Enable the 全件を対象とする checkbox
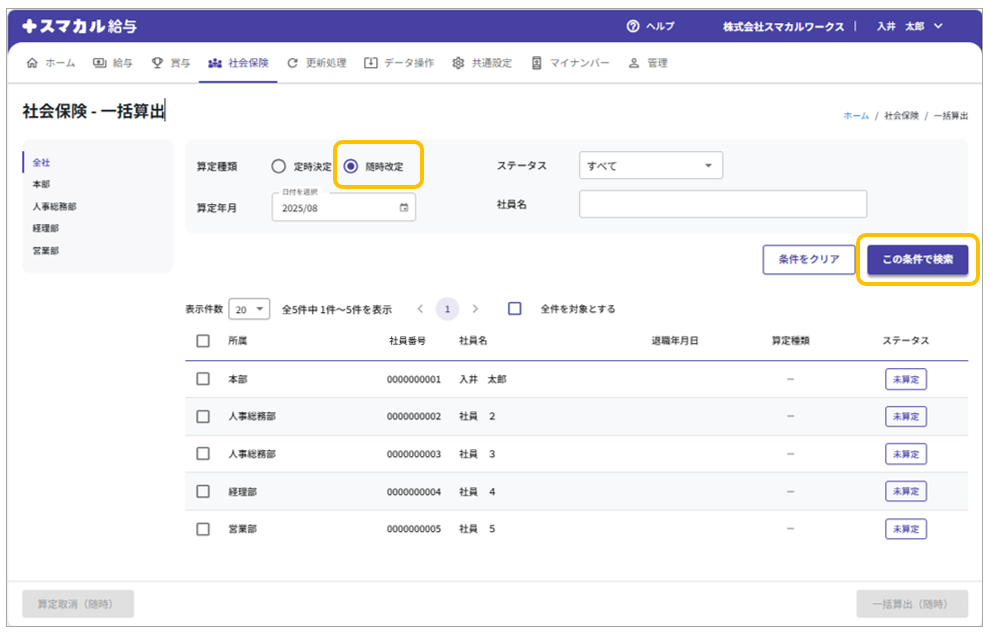This screenshot has height=632, width=989. pos(515,309)
